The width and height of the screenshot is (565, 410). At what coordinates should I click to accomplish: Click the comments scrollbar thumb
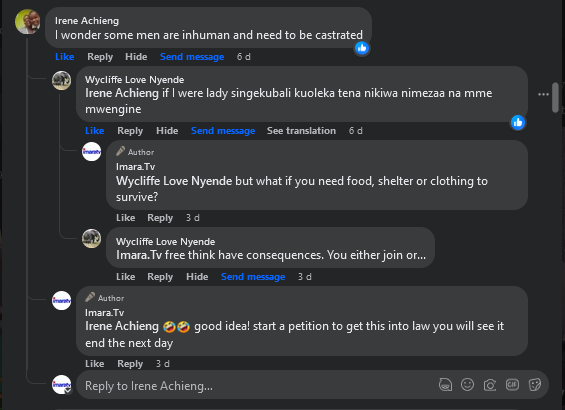click(x=555, y=97)
